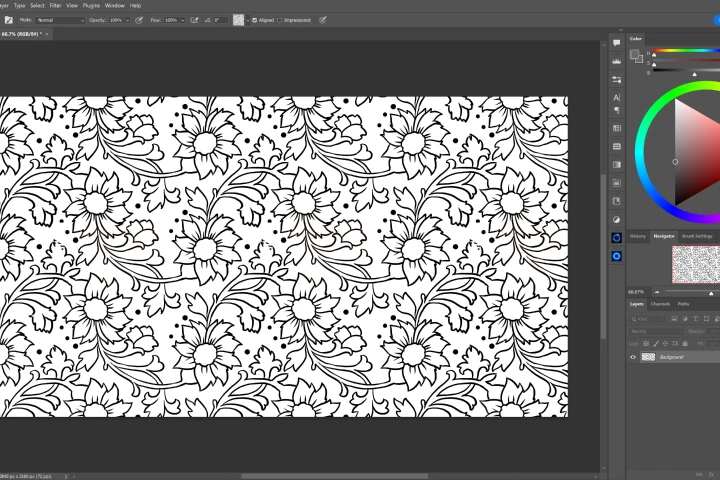Click the brush angle icon
The image size is (720, 480).
pyautogui.click(x=208, y=20)
